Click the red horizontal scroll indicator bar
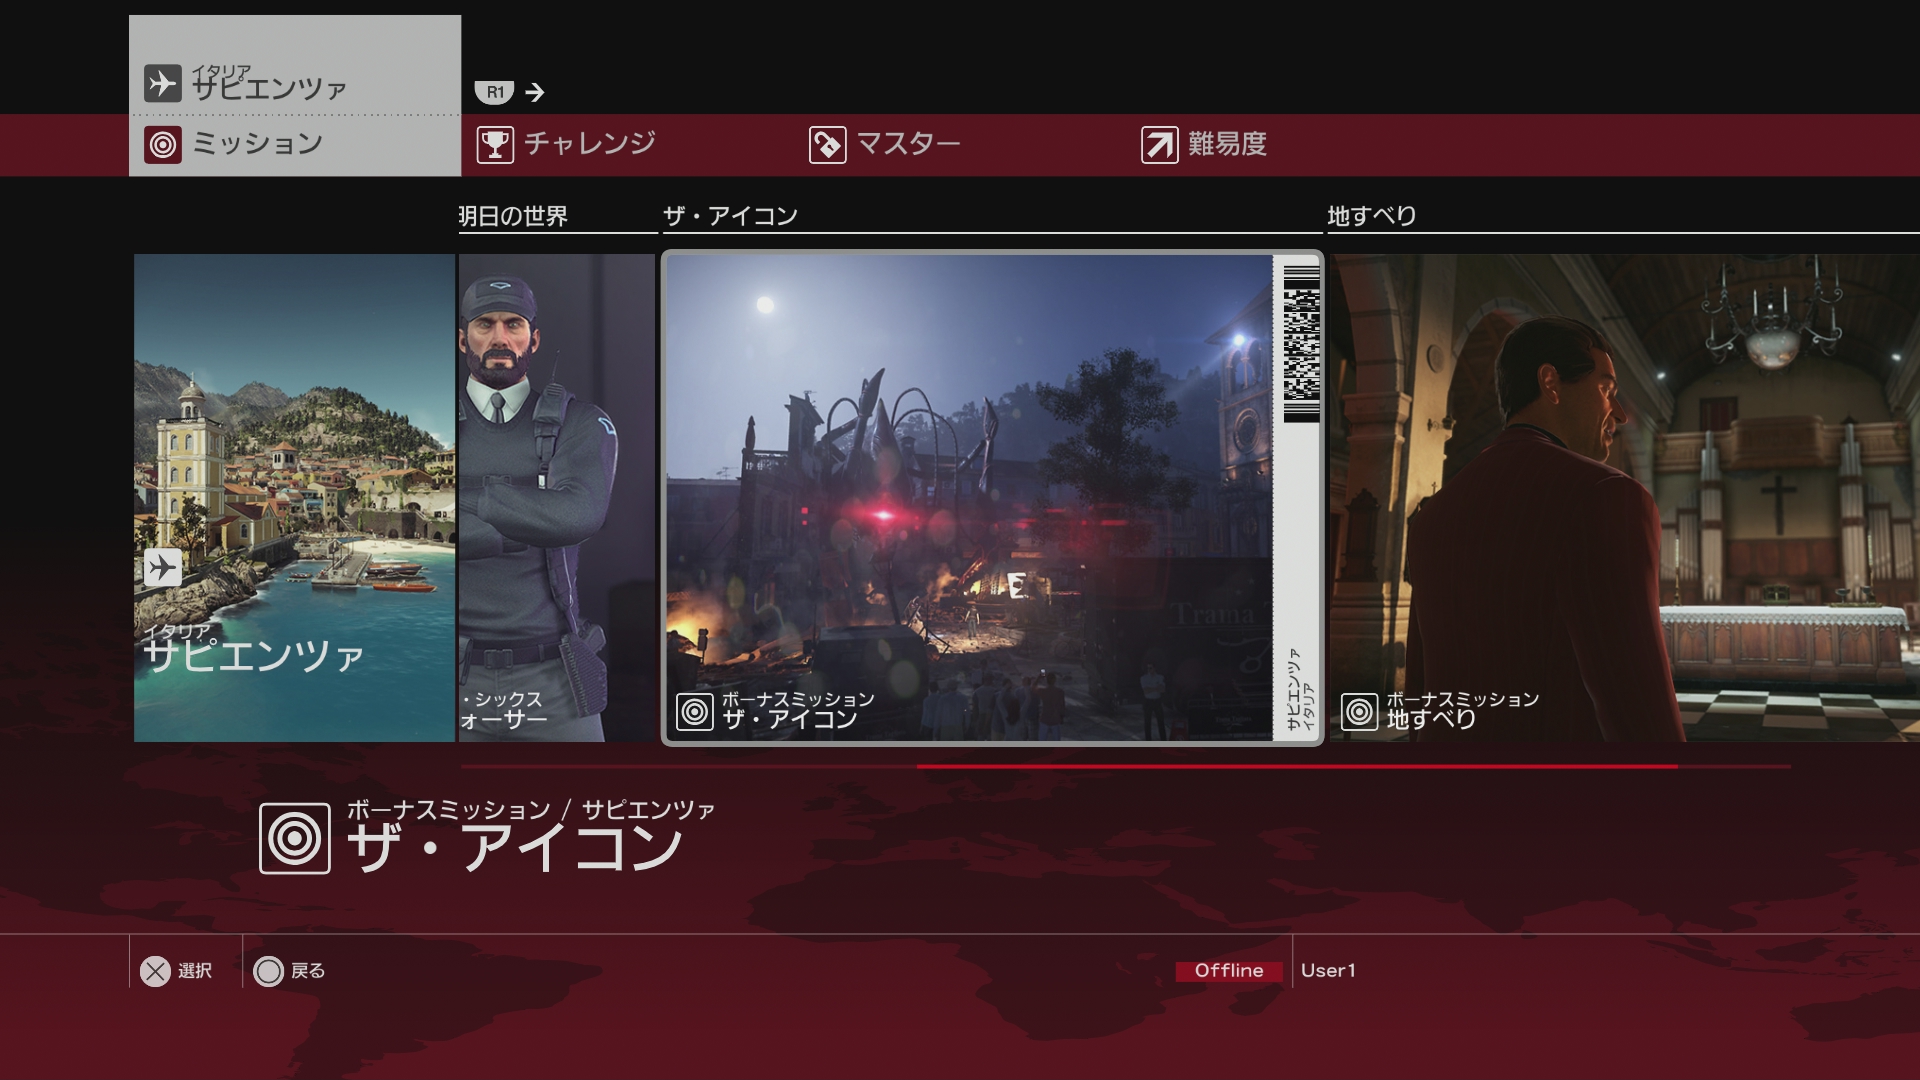 tap(1296, 767)
